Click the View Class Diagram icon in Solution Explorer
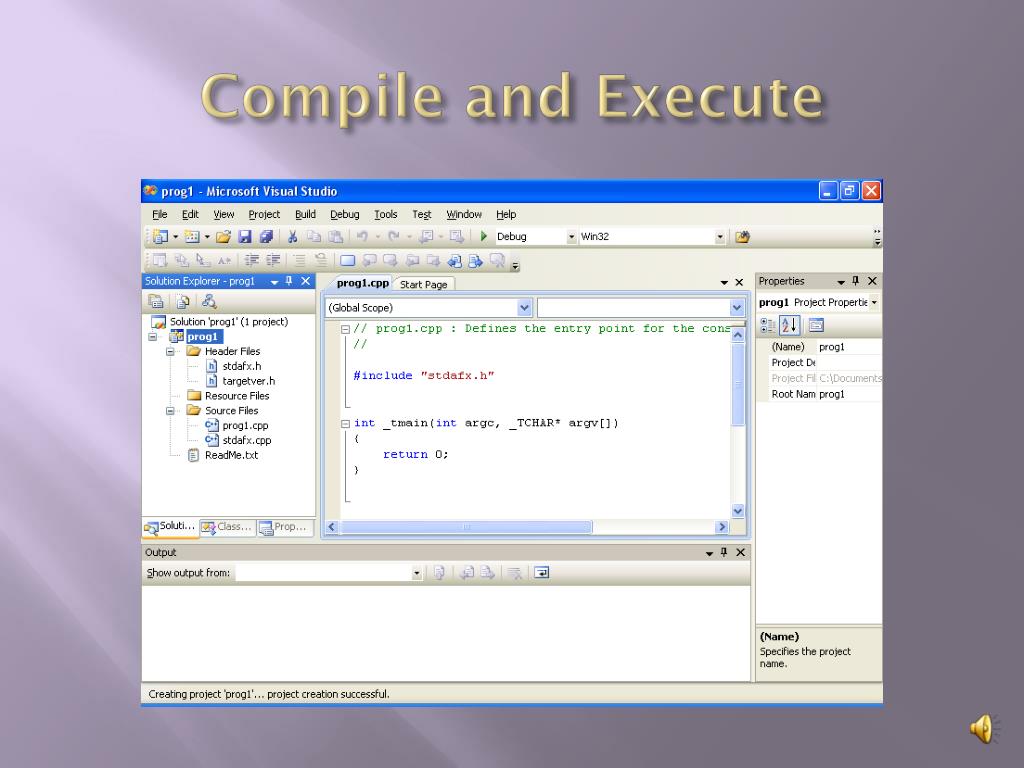This screenshot has height=768, width=1024. click(209, 301)
